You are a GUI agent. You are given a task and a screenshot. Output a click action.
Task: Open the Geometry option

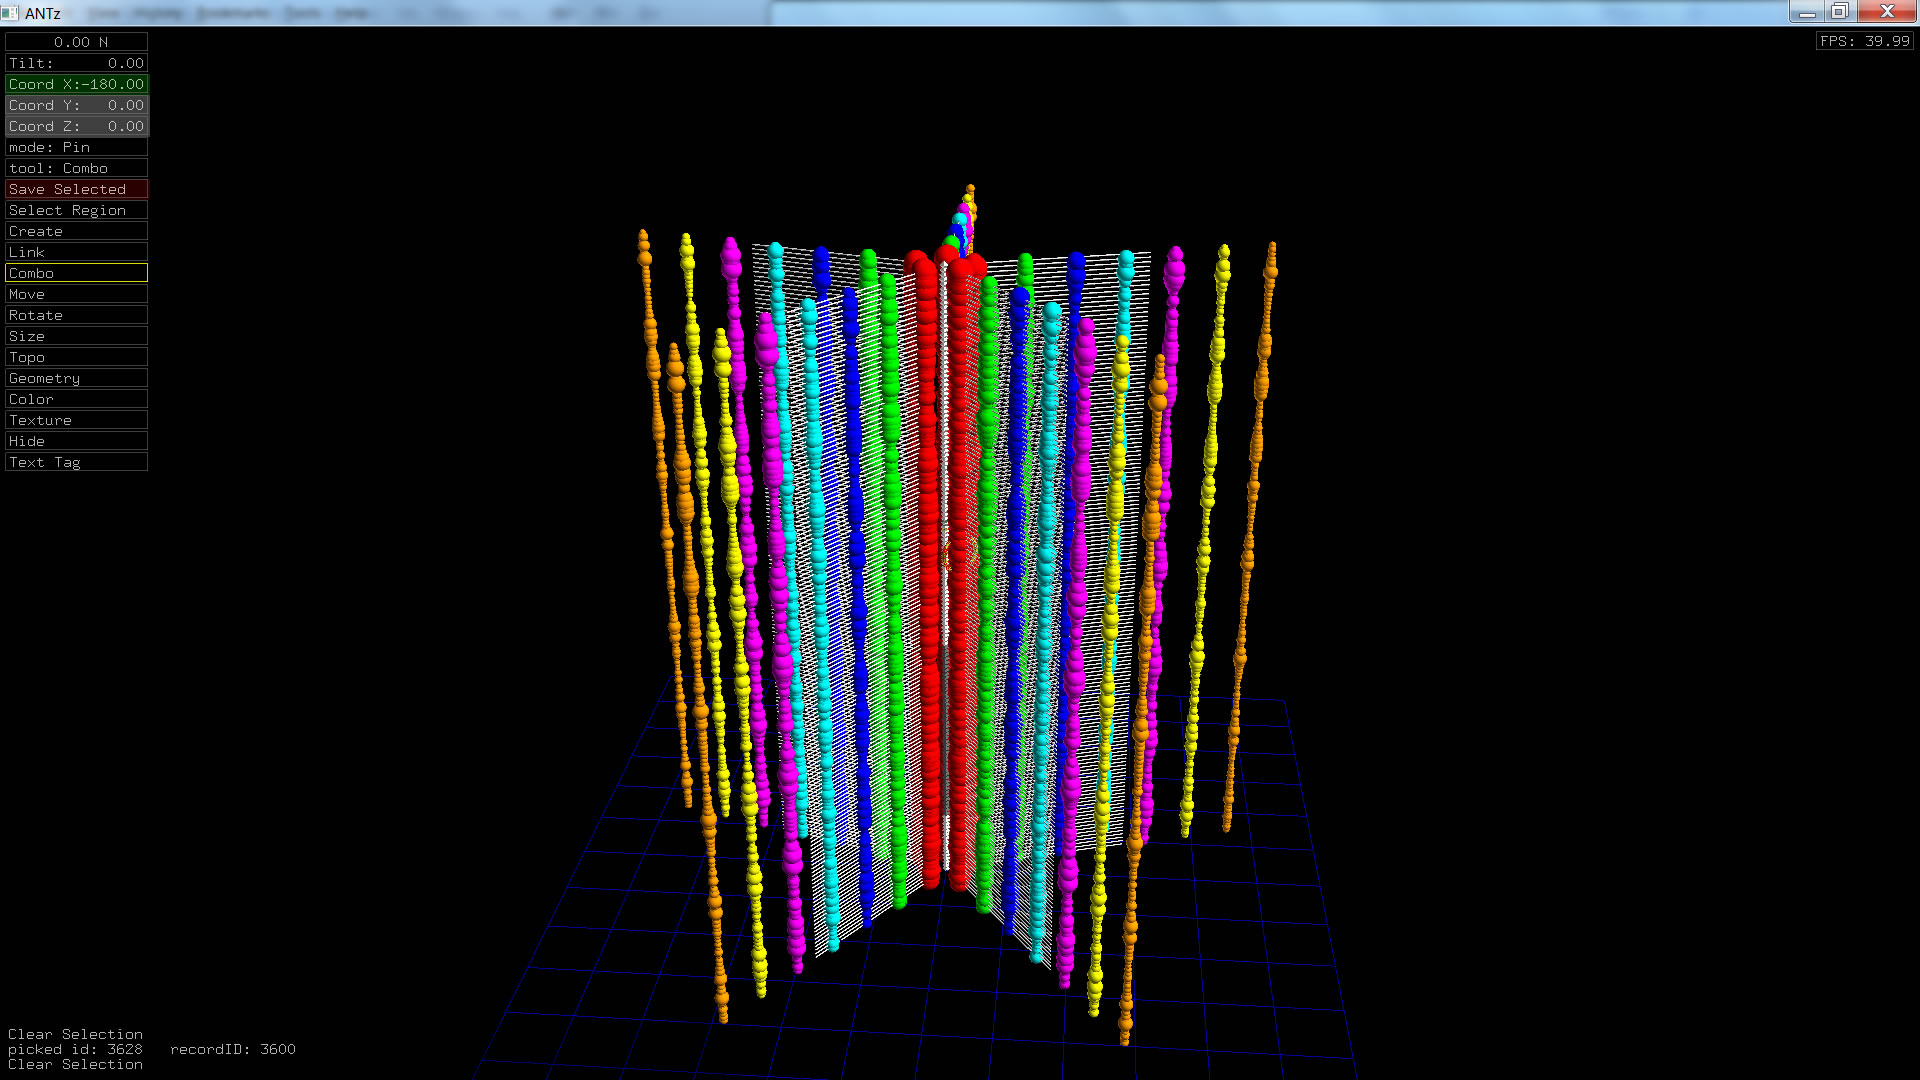tap(76, 378)
